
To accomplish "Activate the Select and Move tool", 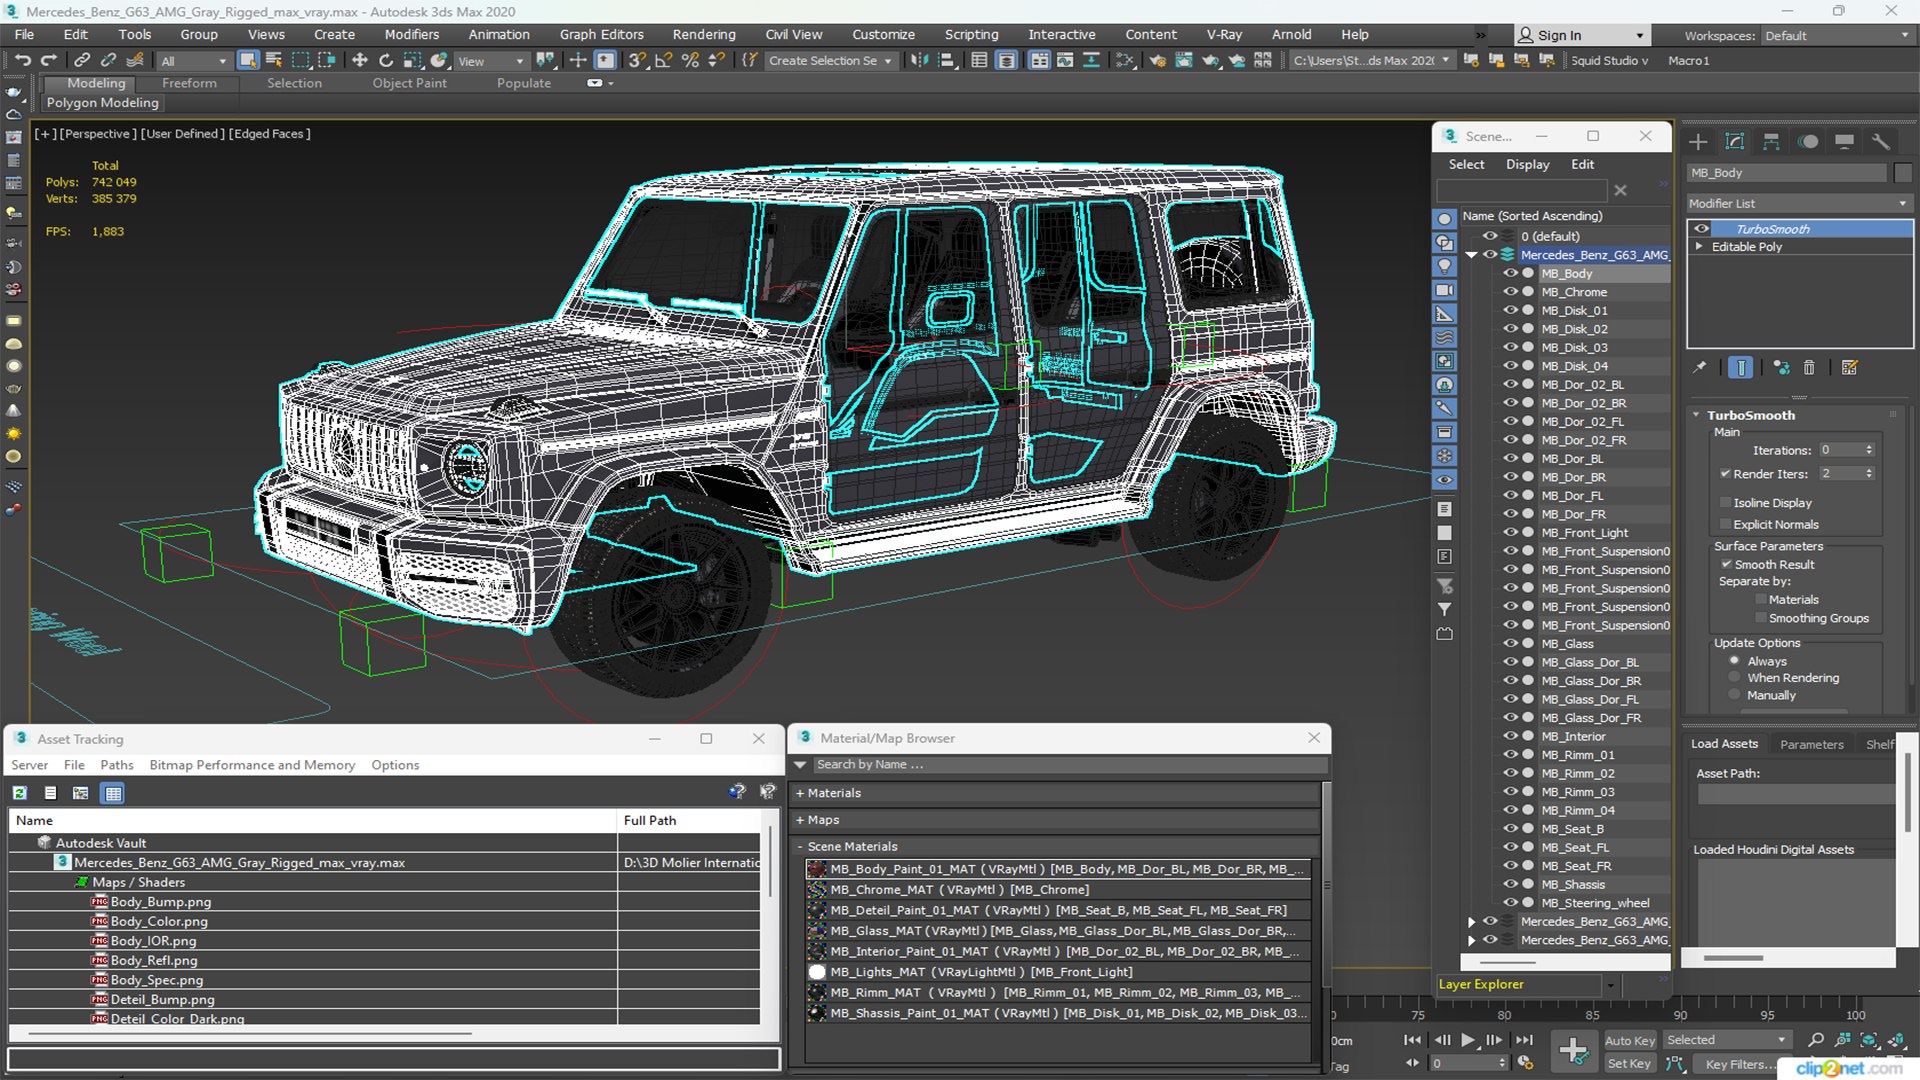I will pyautogui.click(x=359, y=61).
